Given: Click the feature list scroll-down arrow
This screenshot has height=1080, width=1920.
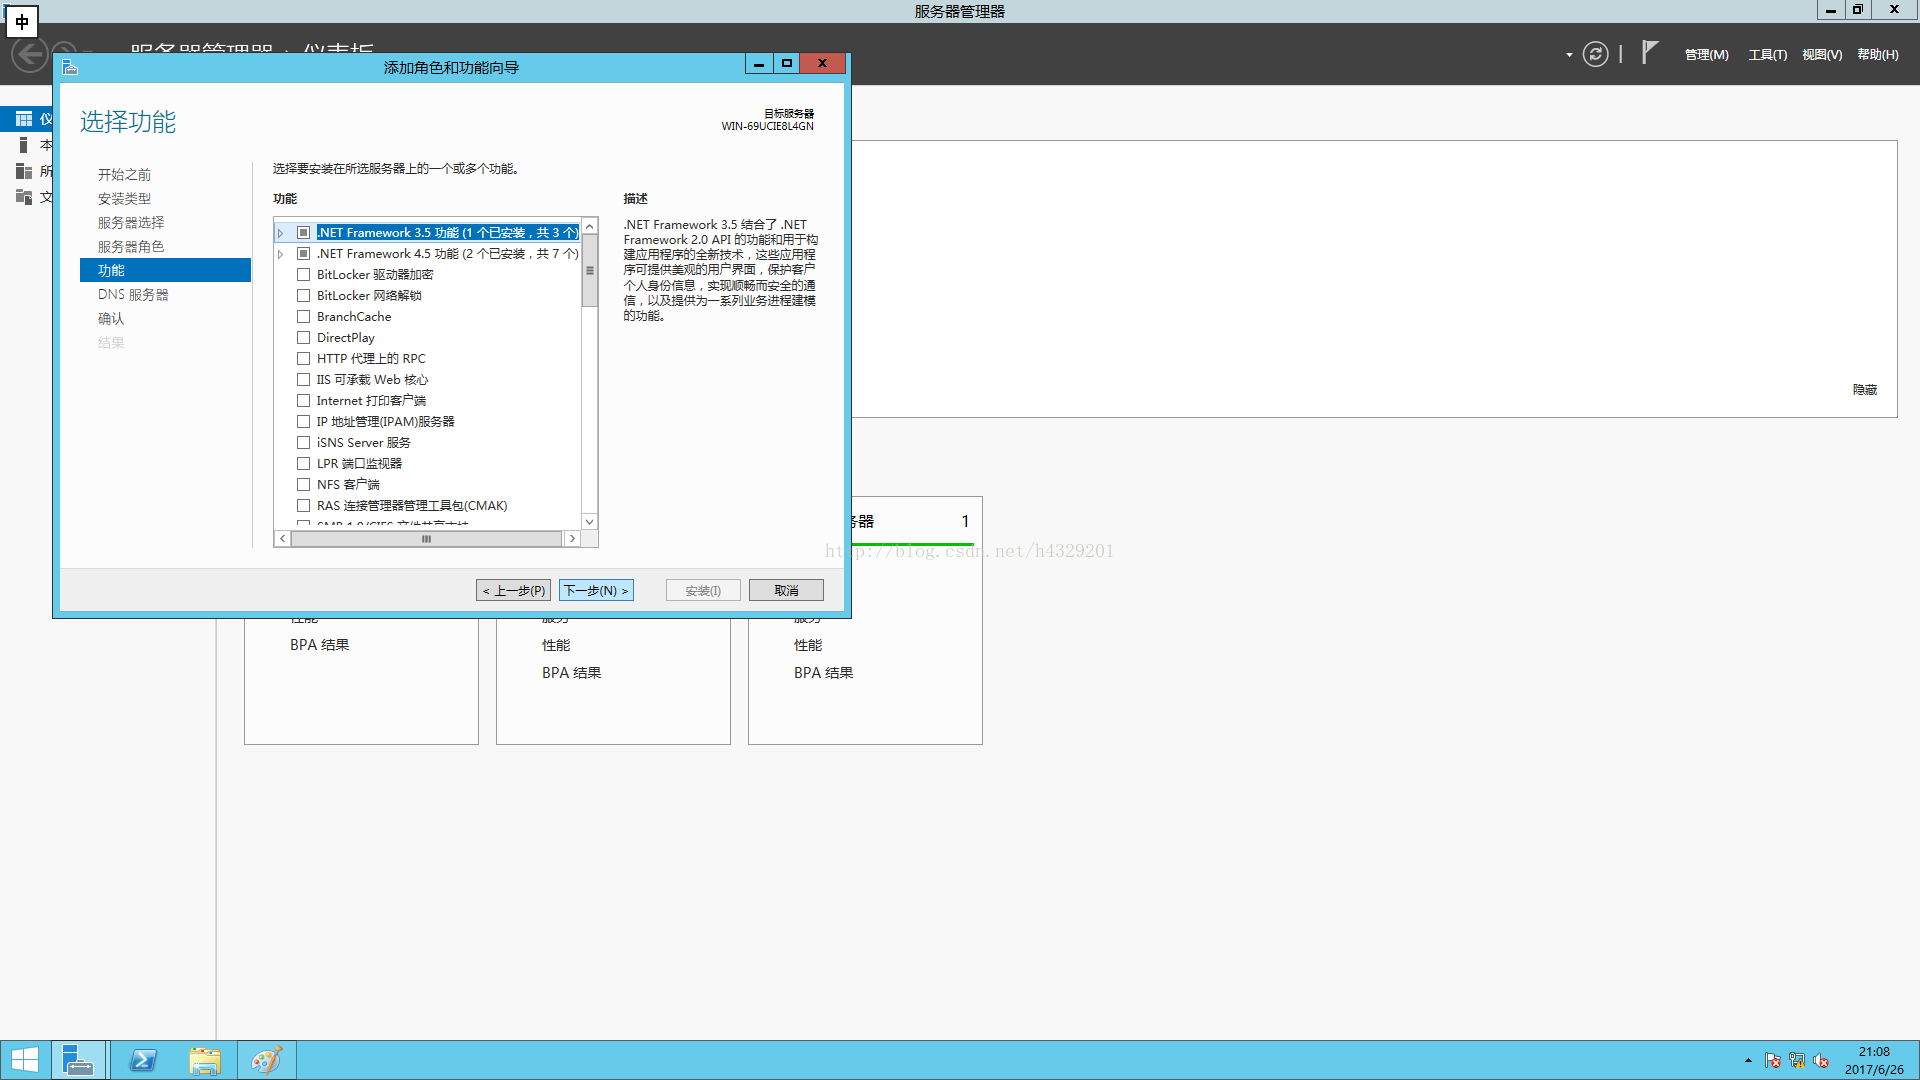Looking at the screenshot, I should click(590, 521).
